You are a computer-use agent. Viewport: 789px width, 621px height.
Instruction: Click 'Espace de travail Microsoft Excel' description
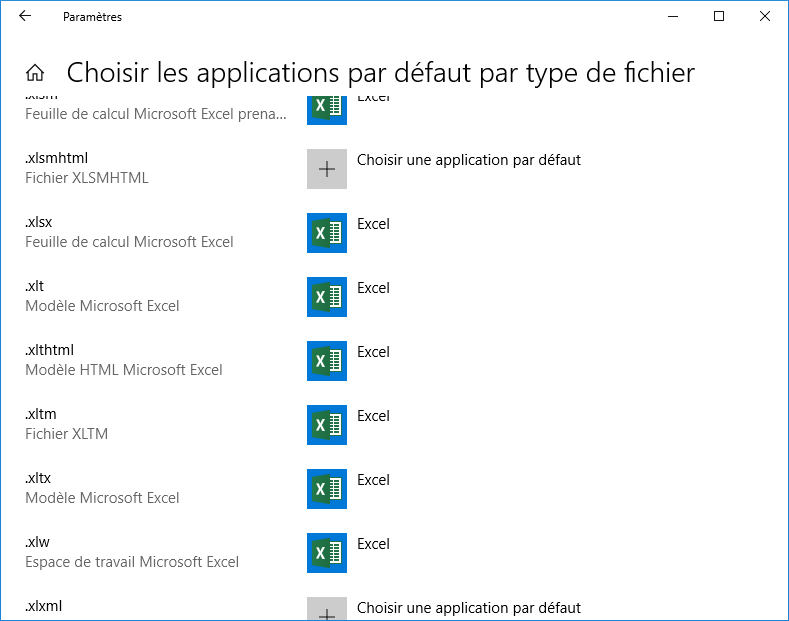(132, 562)
